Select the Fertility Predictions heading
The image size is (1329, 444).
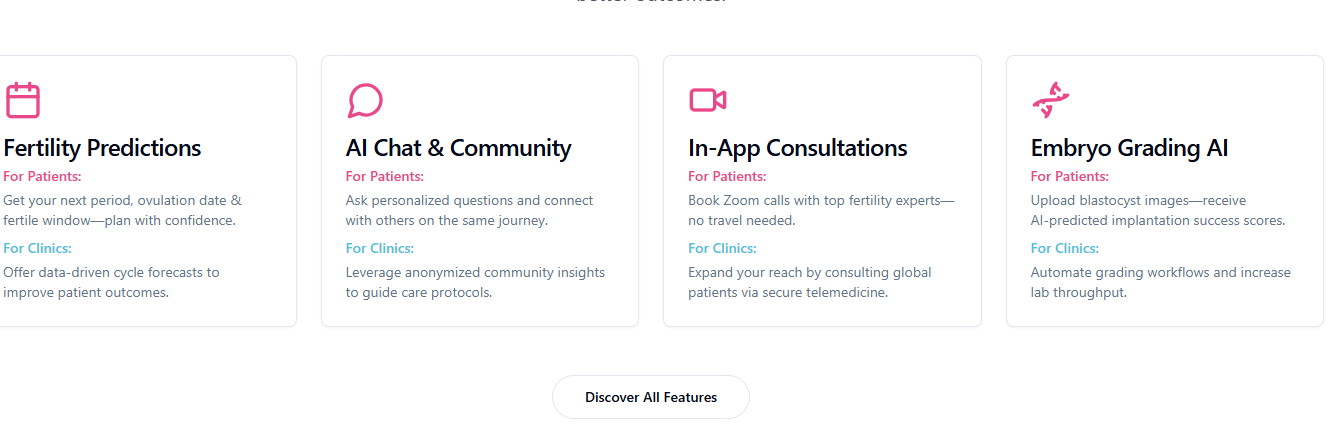pyautogui.click(x=102, y=148)
